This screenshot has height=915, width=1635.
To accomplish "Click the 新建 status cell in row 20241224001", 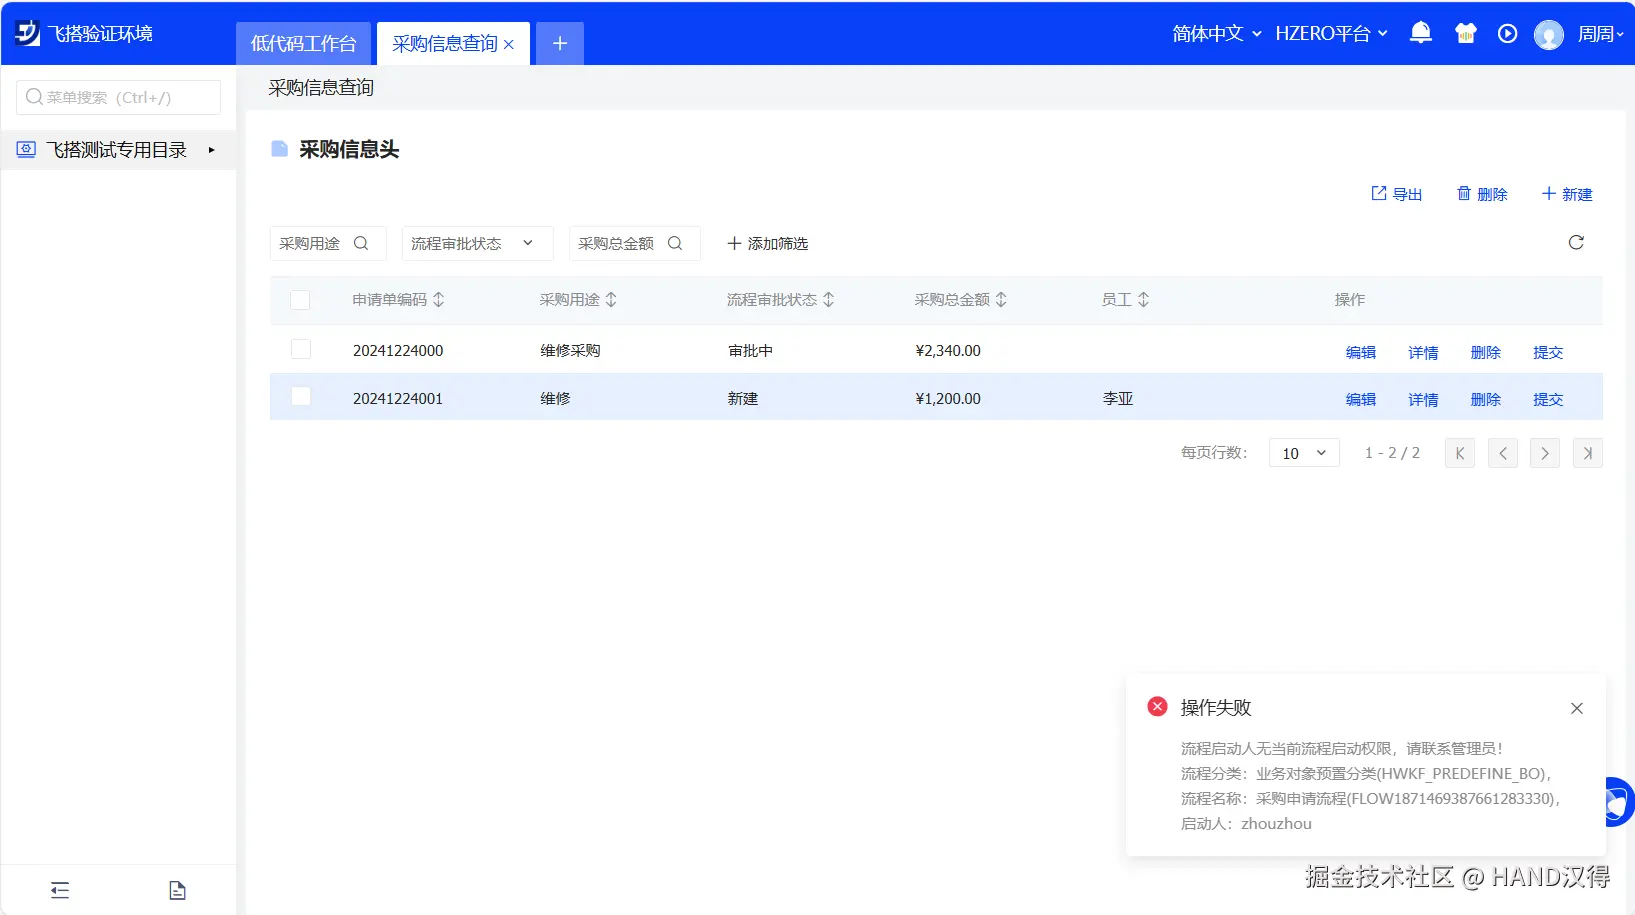I will pos(743,398).
